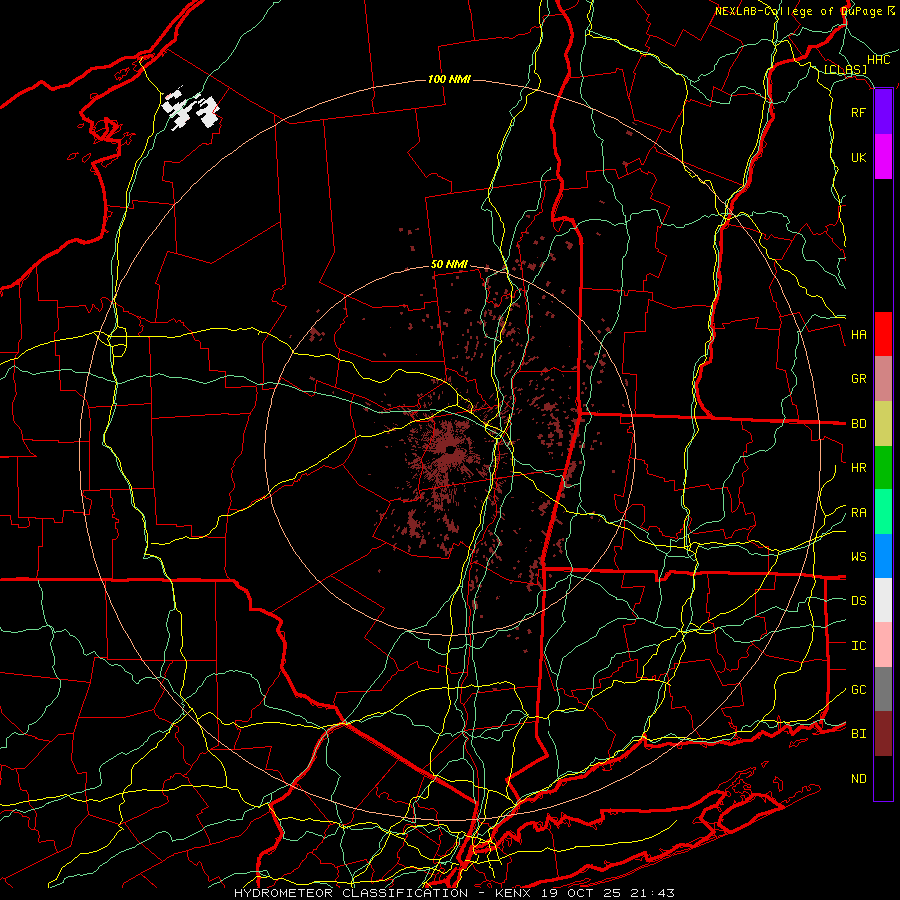Click the BI brown legend swatch

tap(883, 734)
